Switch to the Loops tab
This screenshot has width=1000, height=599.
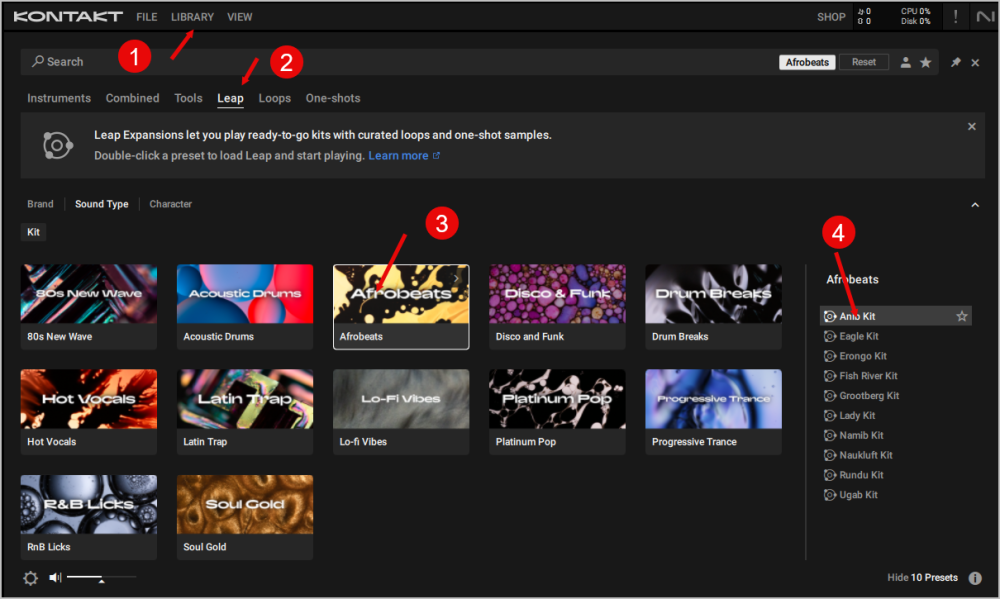tap(274, 98)
